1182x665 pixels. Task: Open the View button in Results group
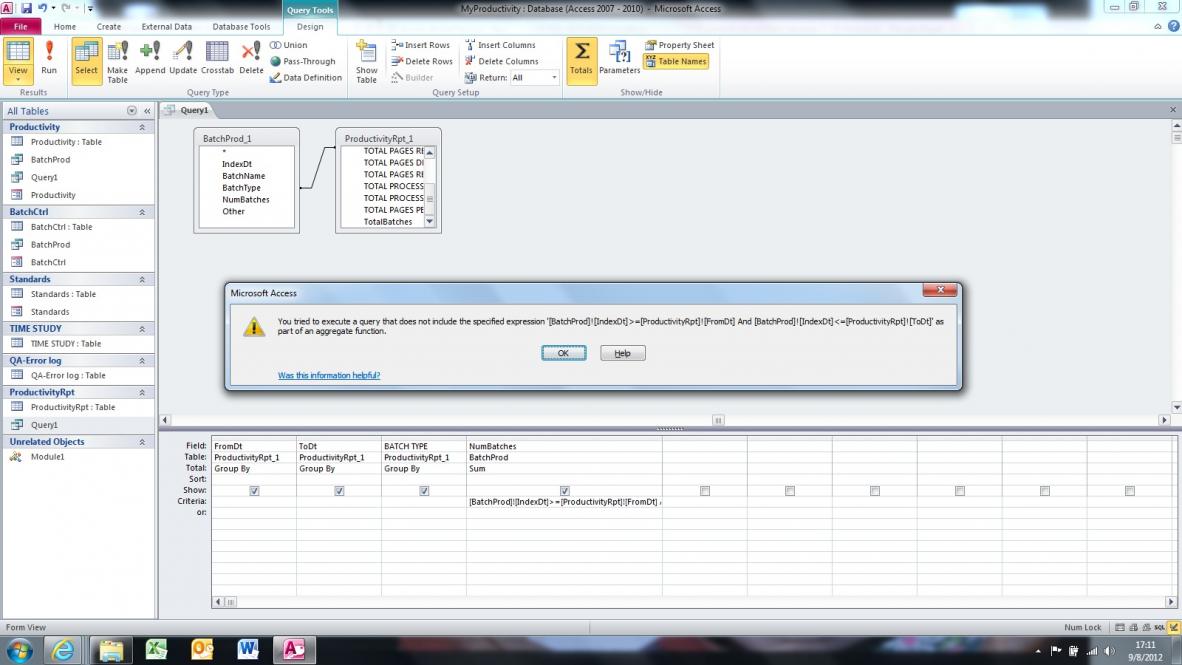click(x=18, y=61)
